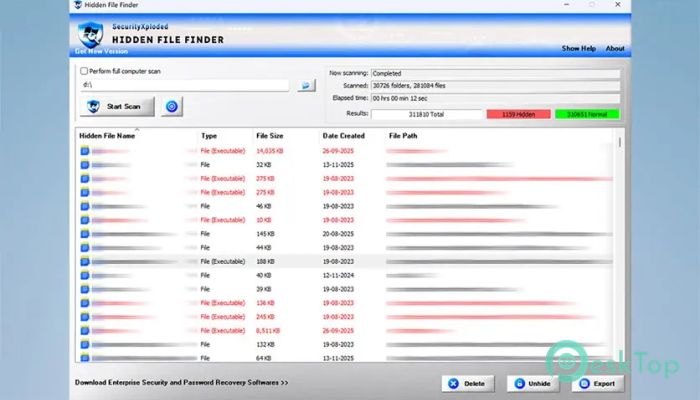This screenshot has height=400, width=700.
Task: Click the 46 KB file size cell
Action: (x=264, y=206)
